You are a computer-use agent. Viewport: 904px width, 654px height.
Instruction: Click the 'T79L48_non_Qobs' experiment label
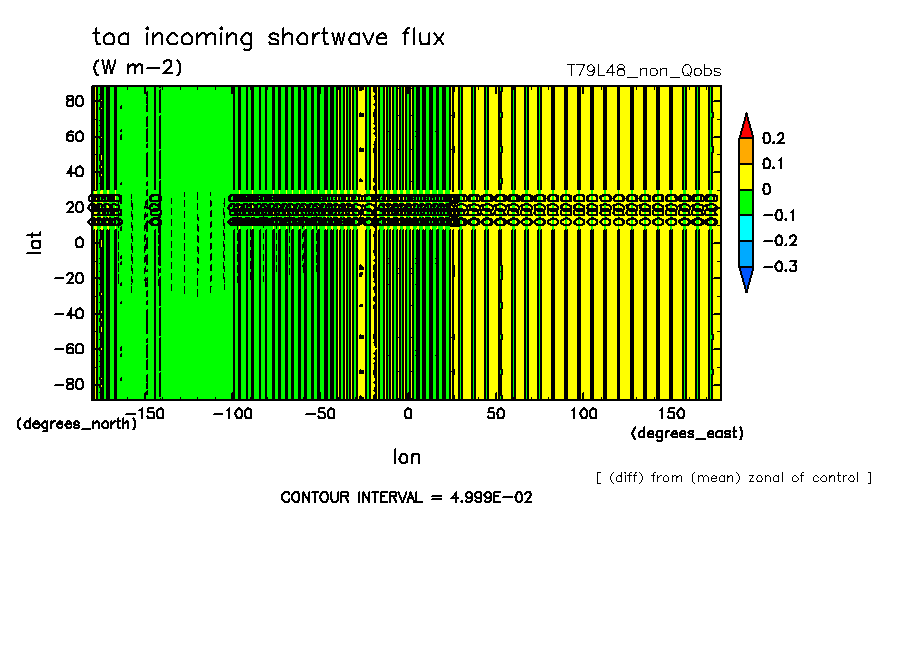click(x=643, y=71)
